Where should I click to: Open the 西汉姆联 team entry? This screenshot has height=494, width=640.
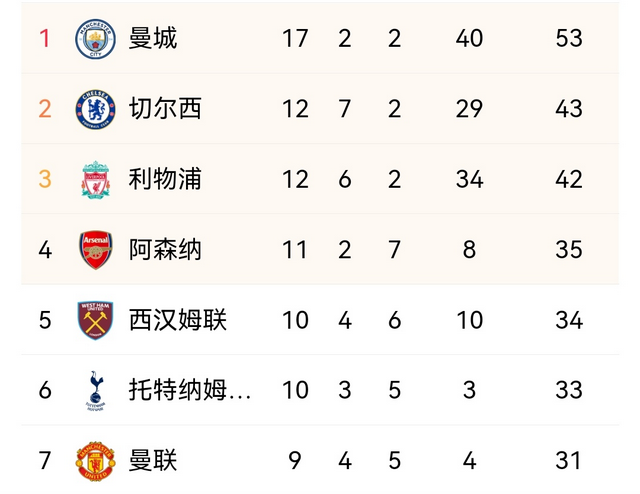pos(178,320)
